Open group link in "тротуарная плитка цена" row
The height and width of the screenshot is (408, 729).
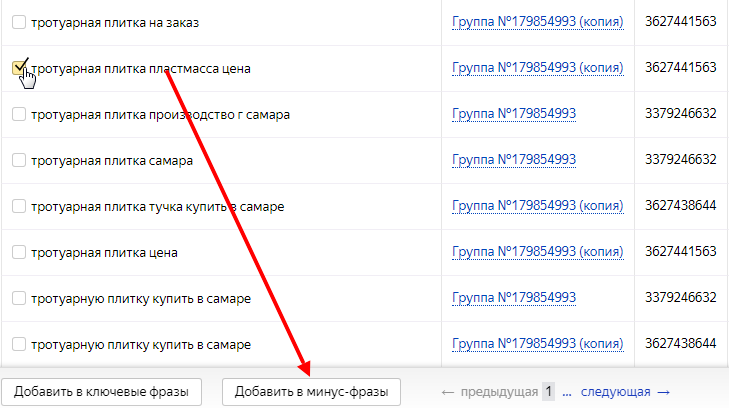tap(537, 252)
